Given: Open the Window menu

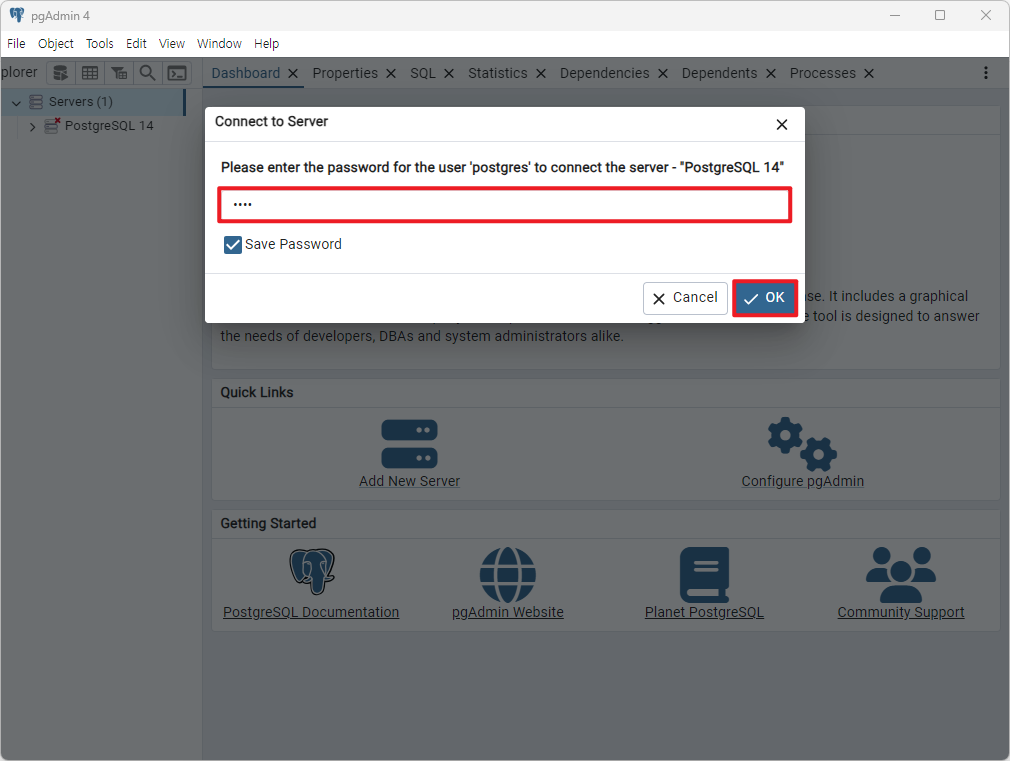Looking at the screenshot, I should pos(219,44).
